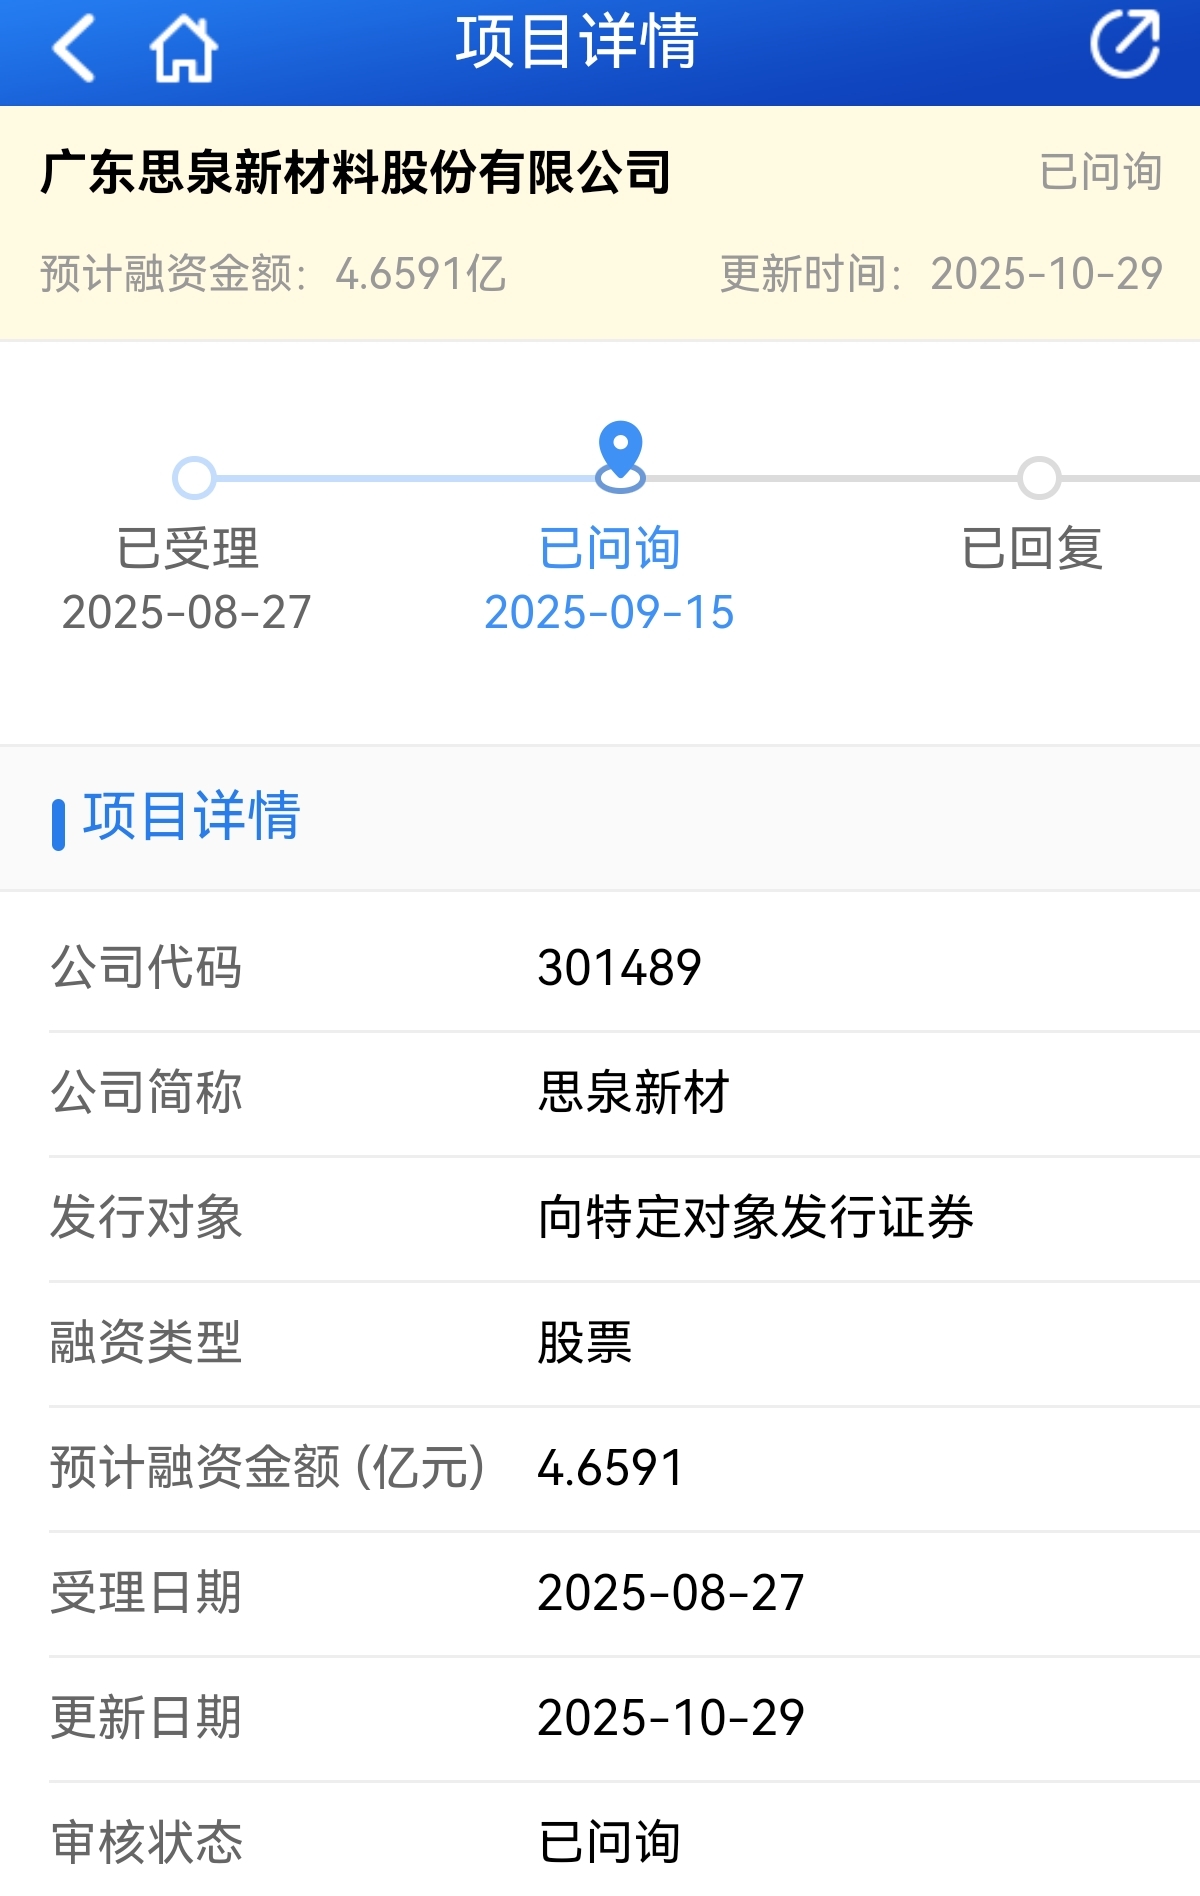Tap 预计融资金额 4.6591亿 in banner
This screenshot has width=1200, height=1896.
(273, 274)
